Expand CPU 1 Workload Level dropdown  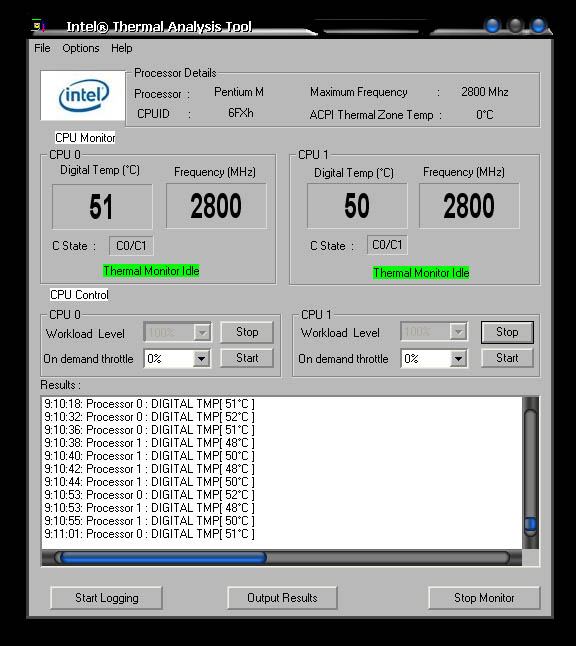click(x=458, y=331)
